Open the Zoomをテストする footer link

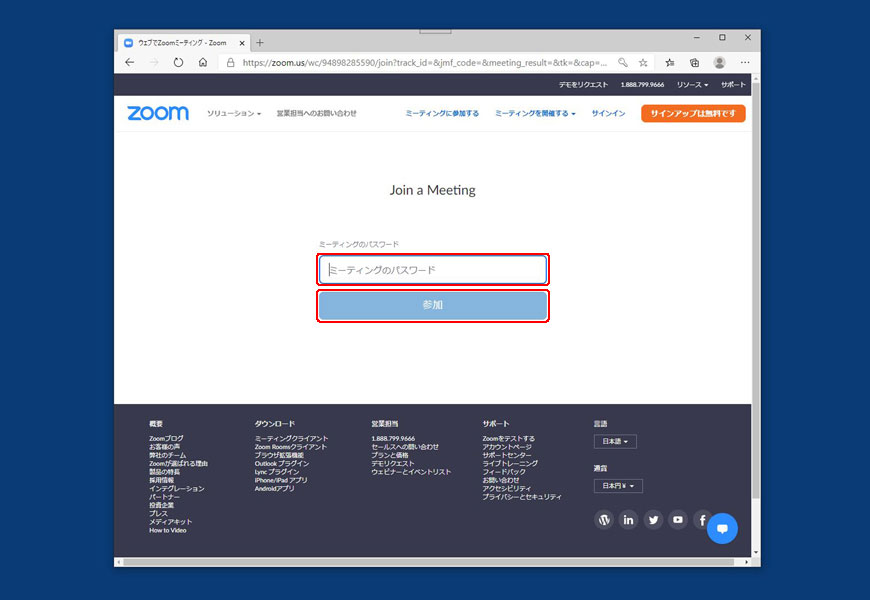pyautogui.click(x=509, y=438)
